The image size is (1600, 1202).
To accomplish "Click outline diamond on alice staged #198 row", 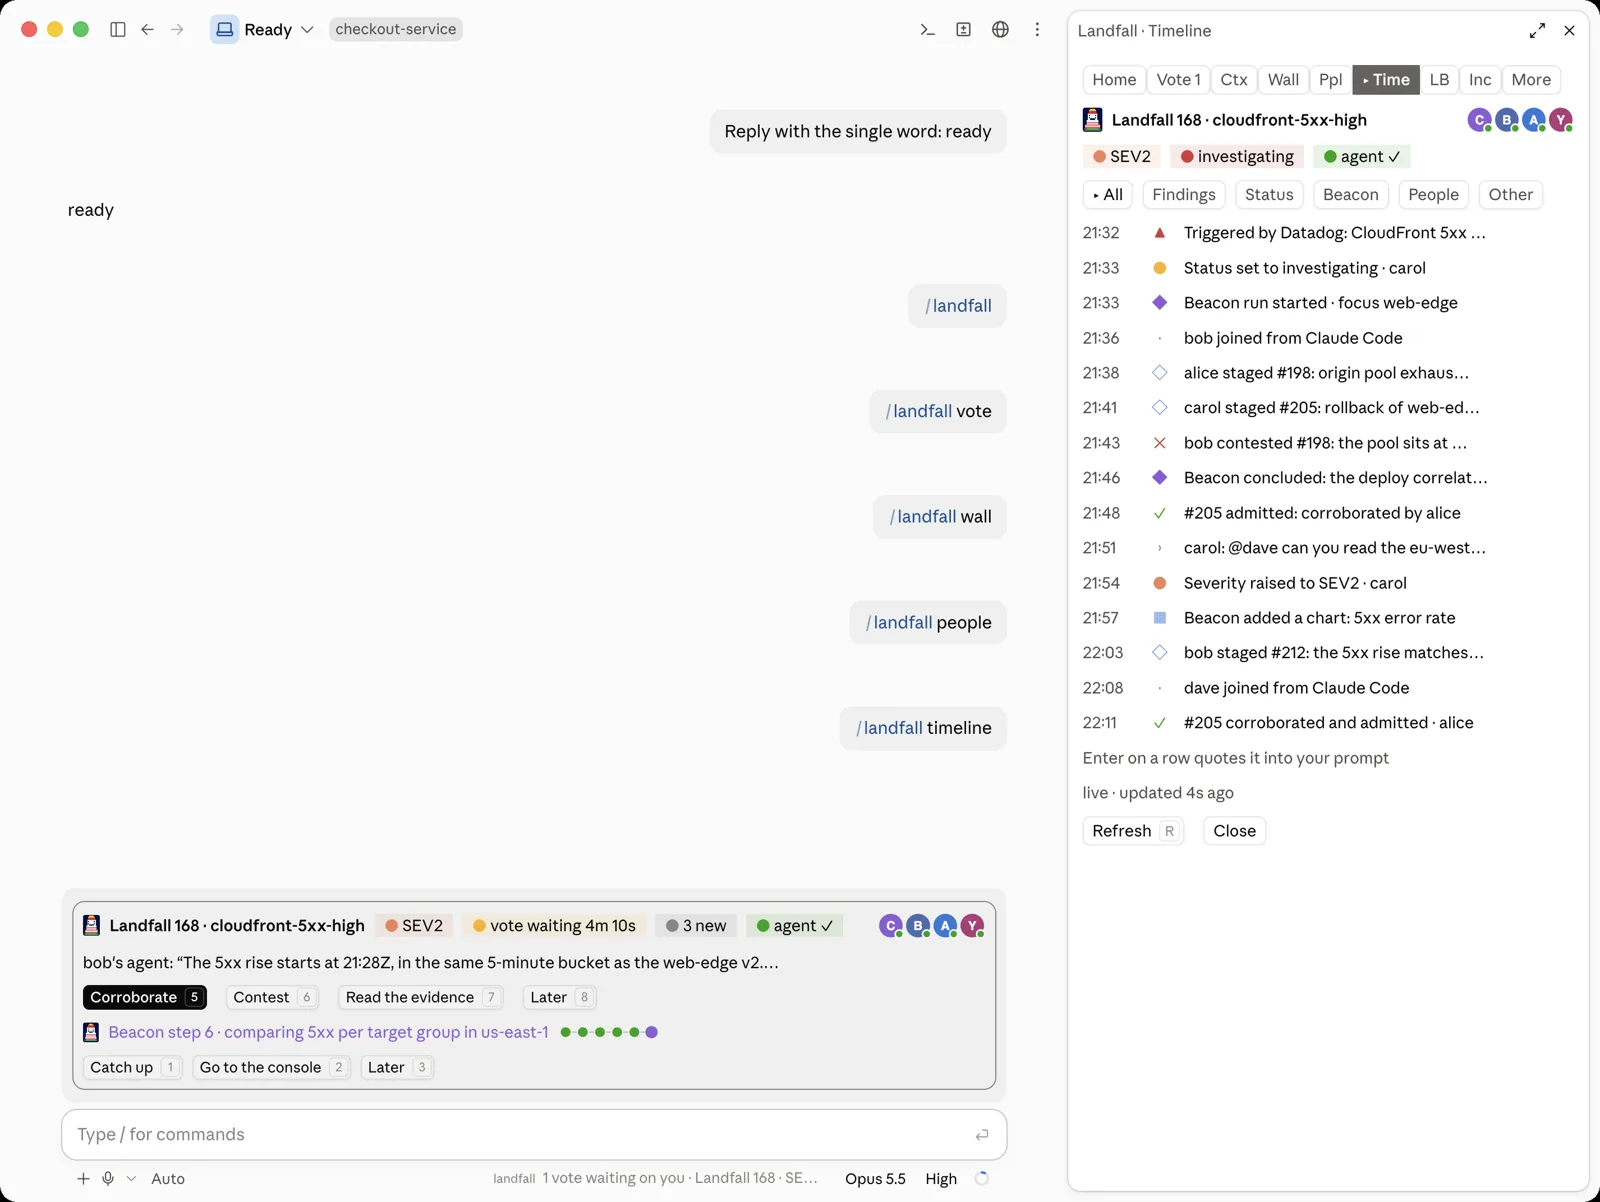I will [x=1160, y=373].
